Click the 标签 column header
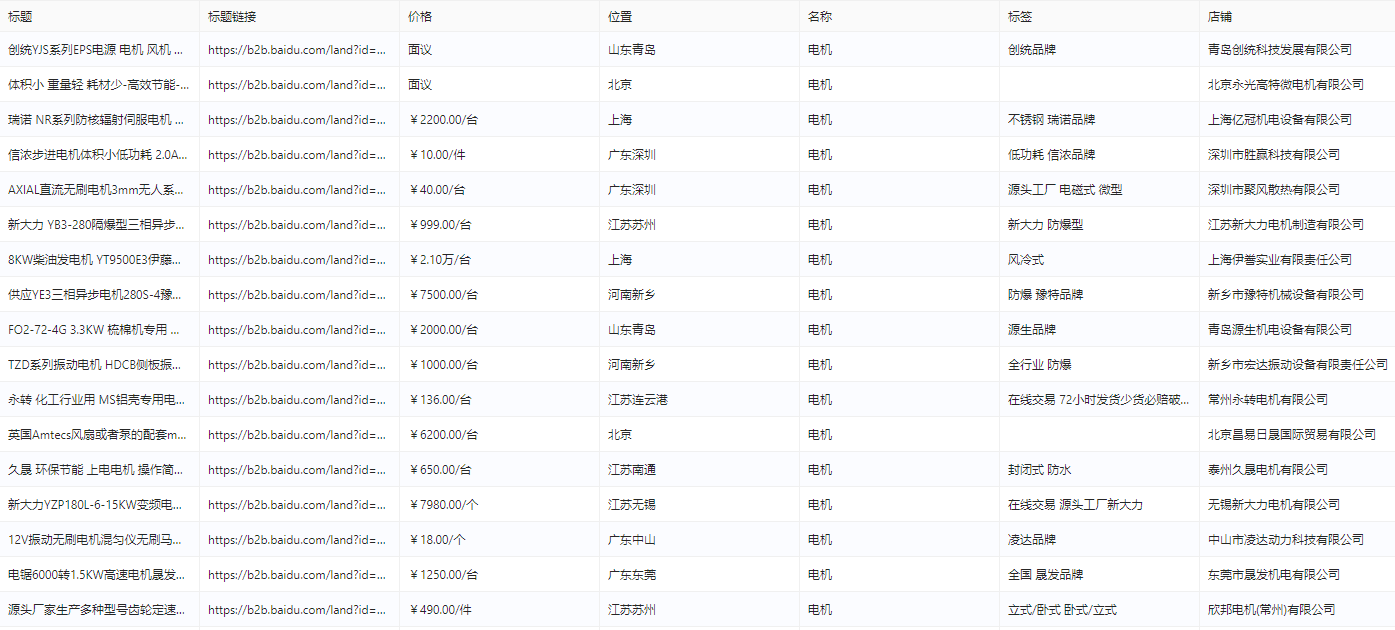This screenshot has width=1395, height=630. coord(1020,17)
